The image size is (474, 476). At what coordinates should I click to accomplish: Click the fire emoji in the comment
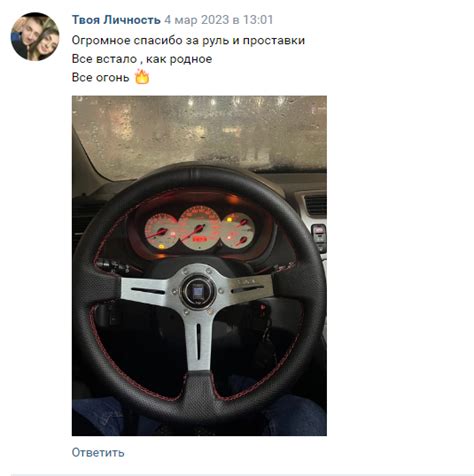tap(142, 77)
